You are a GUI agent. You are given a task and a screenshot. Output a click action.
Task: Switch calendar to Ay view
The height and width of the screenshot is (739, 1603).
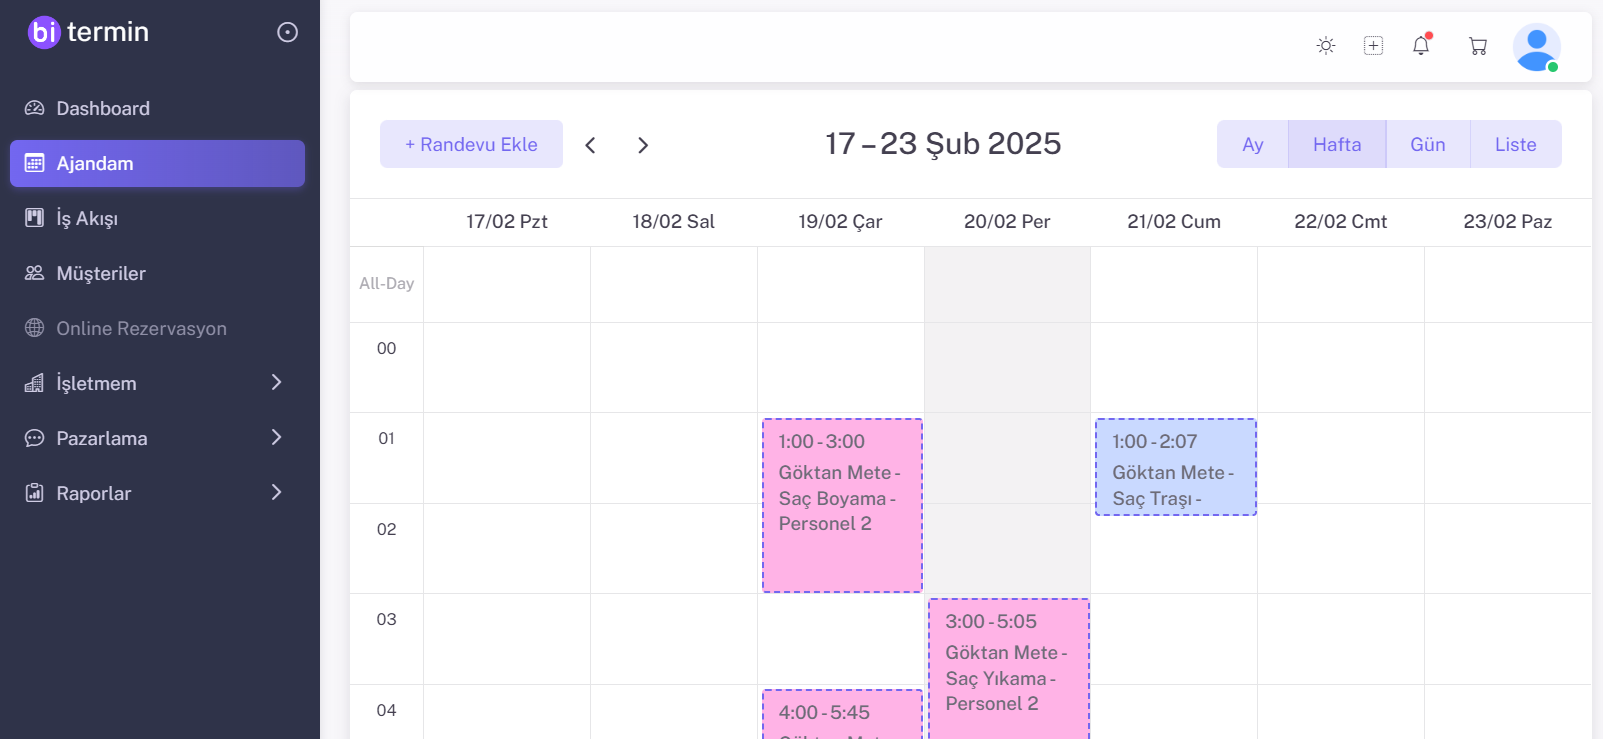pyautogui.click(x=1252, y=144)
